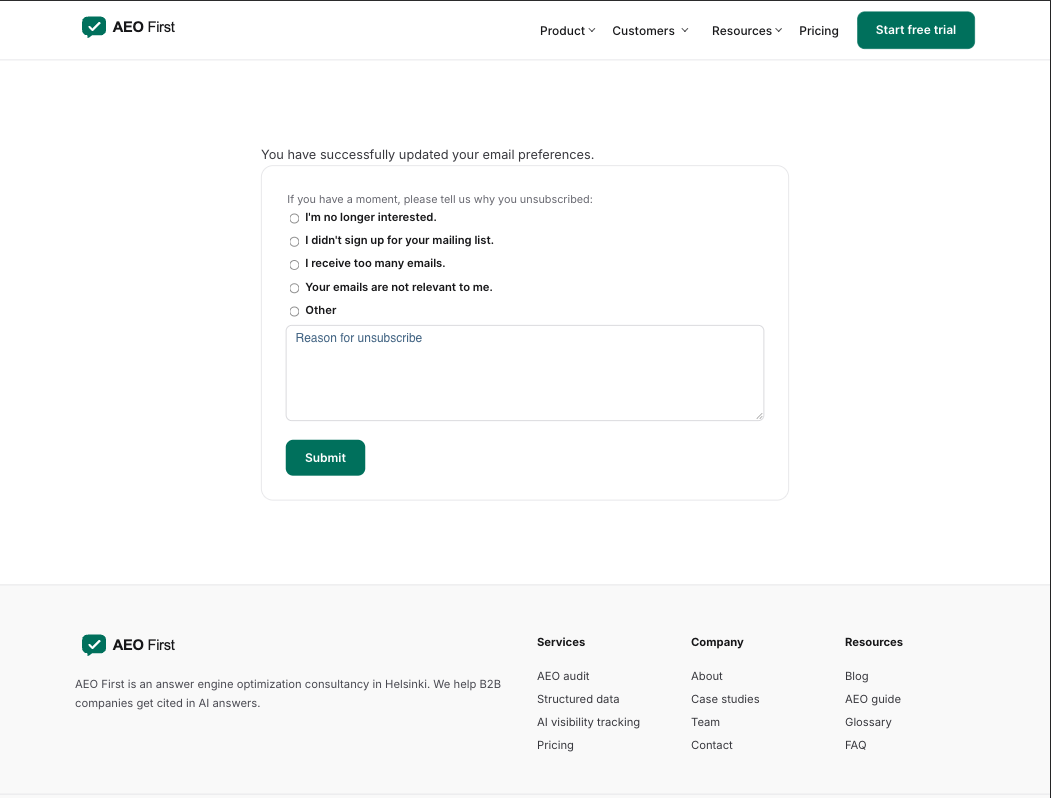Choose "I didn't sign up" radio option
The width and height of the screenshot is (1051, 798).
point(294,241)
